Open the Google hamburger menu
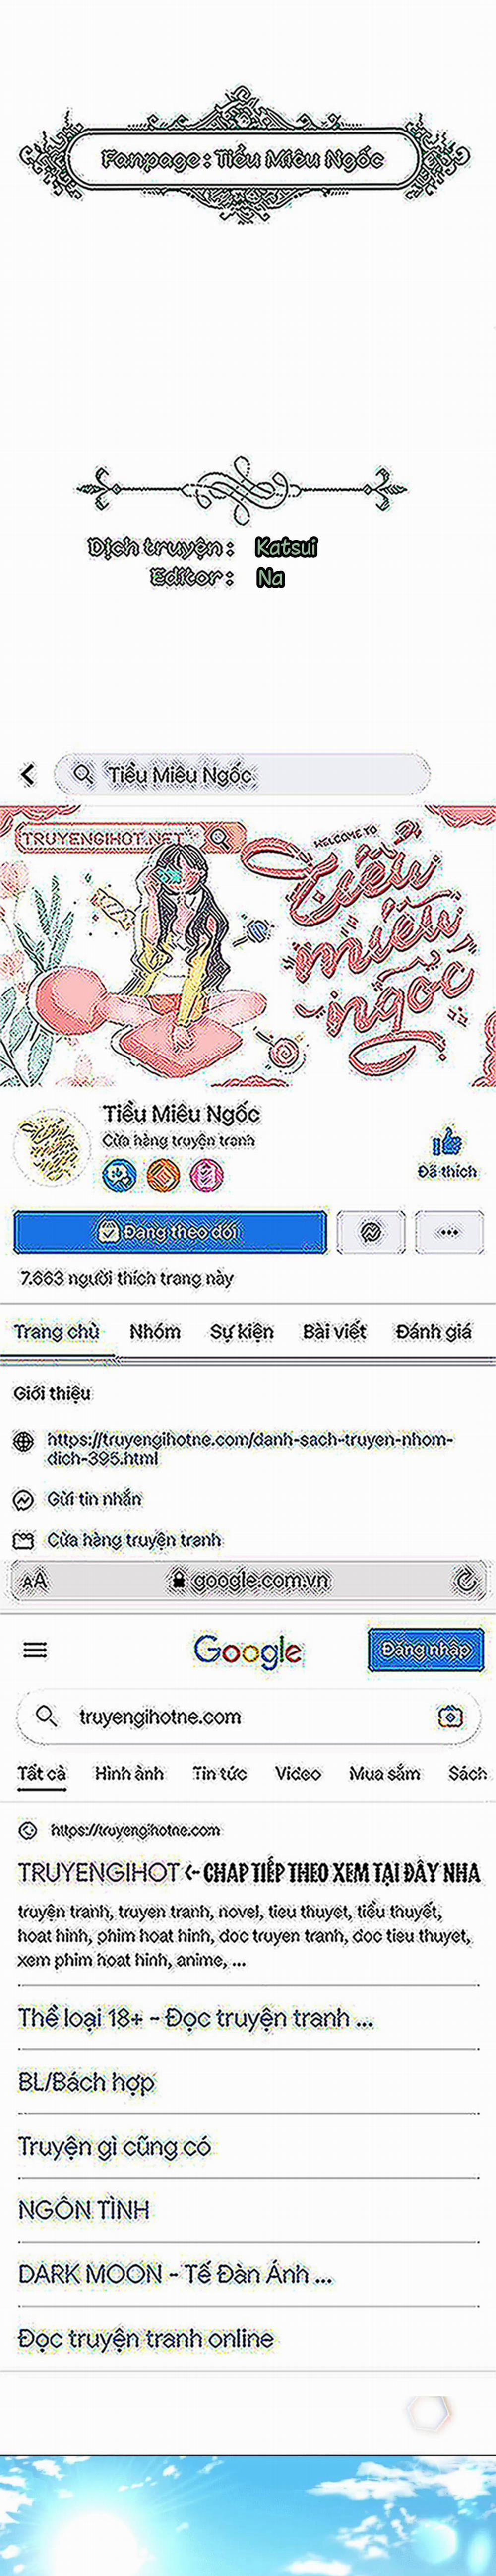This screenshot has height=2576, width=496. (x=35, y=1650)
